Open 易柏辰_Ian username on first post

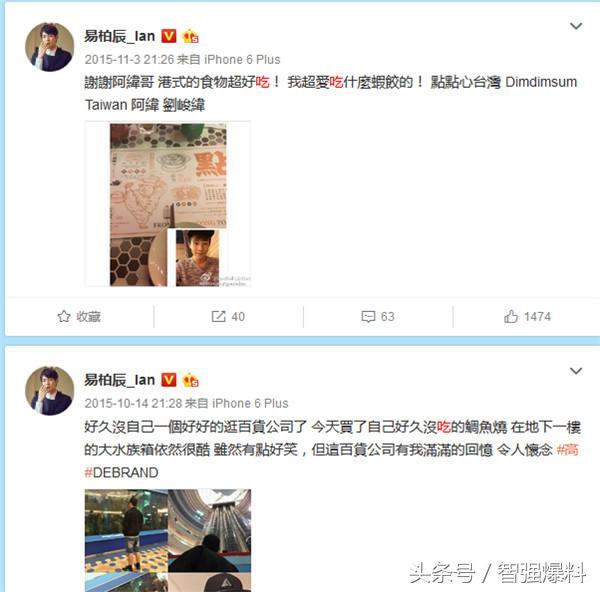click(x=120, y=36)
